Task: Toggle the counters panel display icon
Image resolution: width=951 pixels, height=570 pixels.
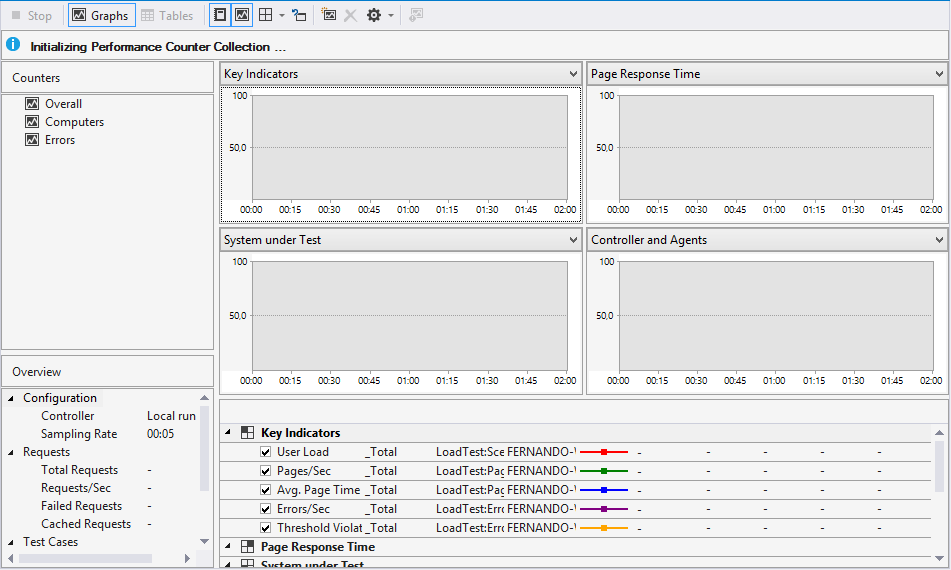Action: coord(220,16)
